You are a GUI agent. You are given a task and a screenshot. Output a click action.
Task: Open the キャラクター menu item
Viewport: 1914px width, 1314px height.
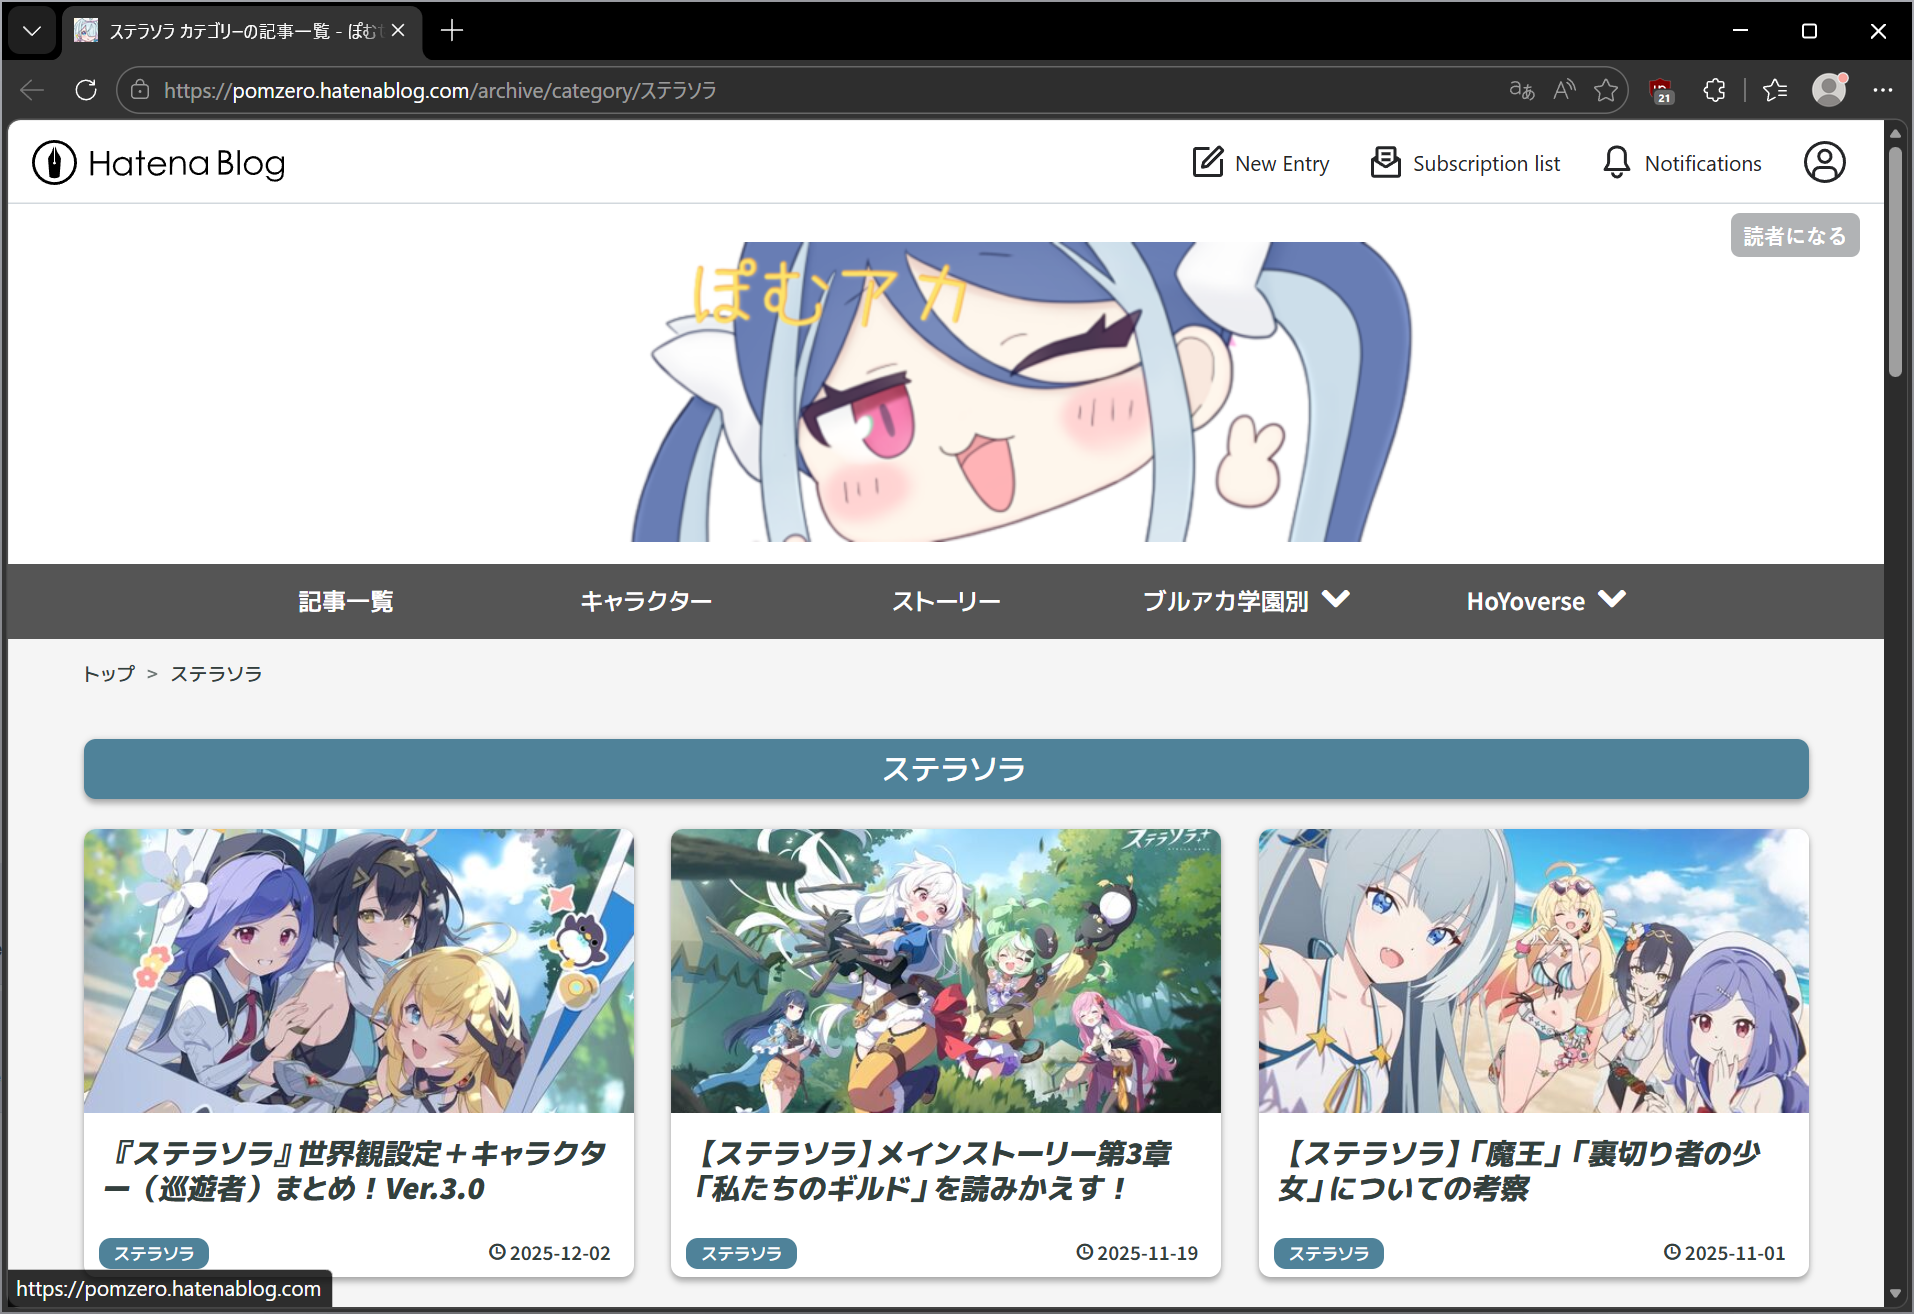pos(646,601)
